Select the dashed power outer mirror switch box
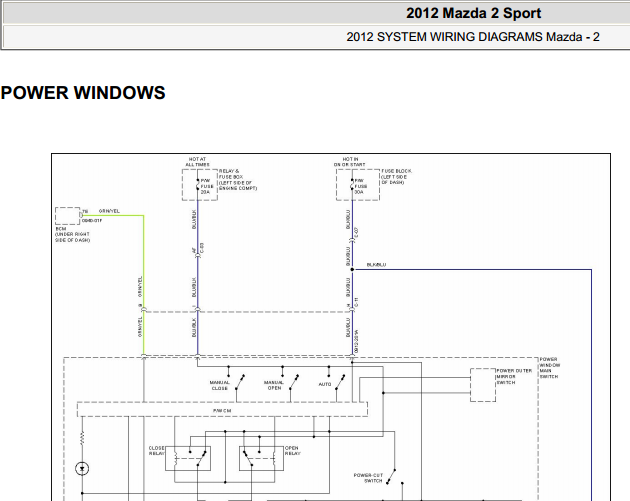Viewport: 630px width, 501px height. 483,385
